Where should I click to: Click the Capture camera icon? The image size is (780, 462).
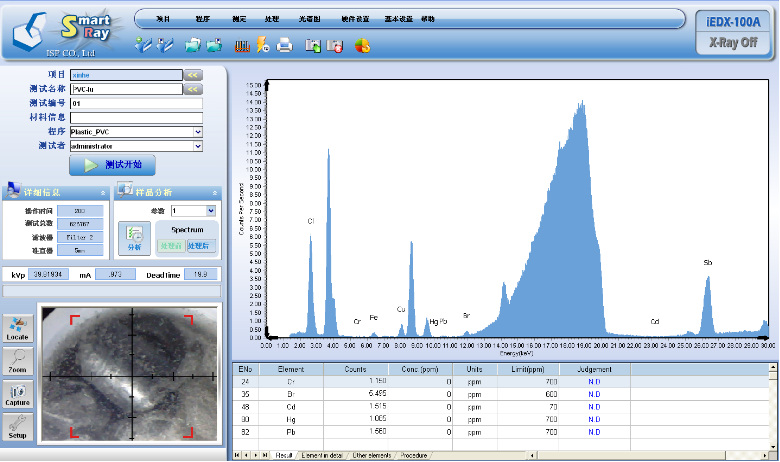point(18,395)
